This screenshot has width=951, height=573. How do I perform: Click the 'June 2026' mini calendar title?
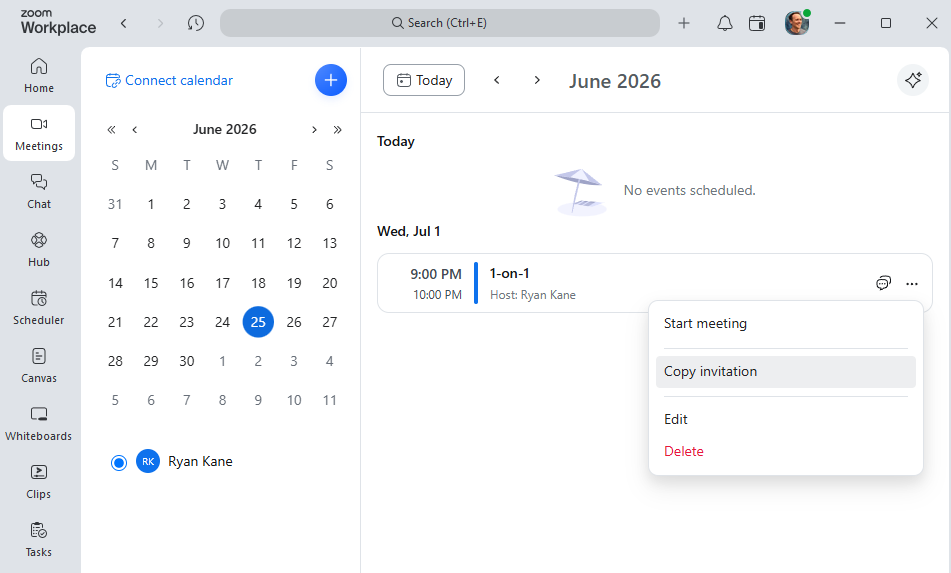click(x=224, y=129)
